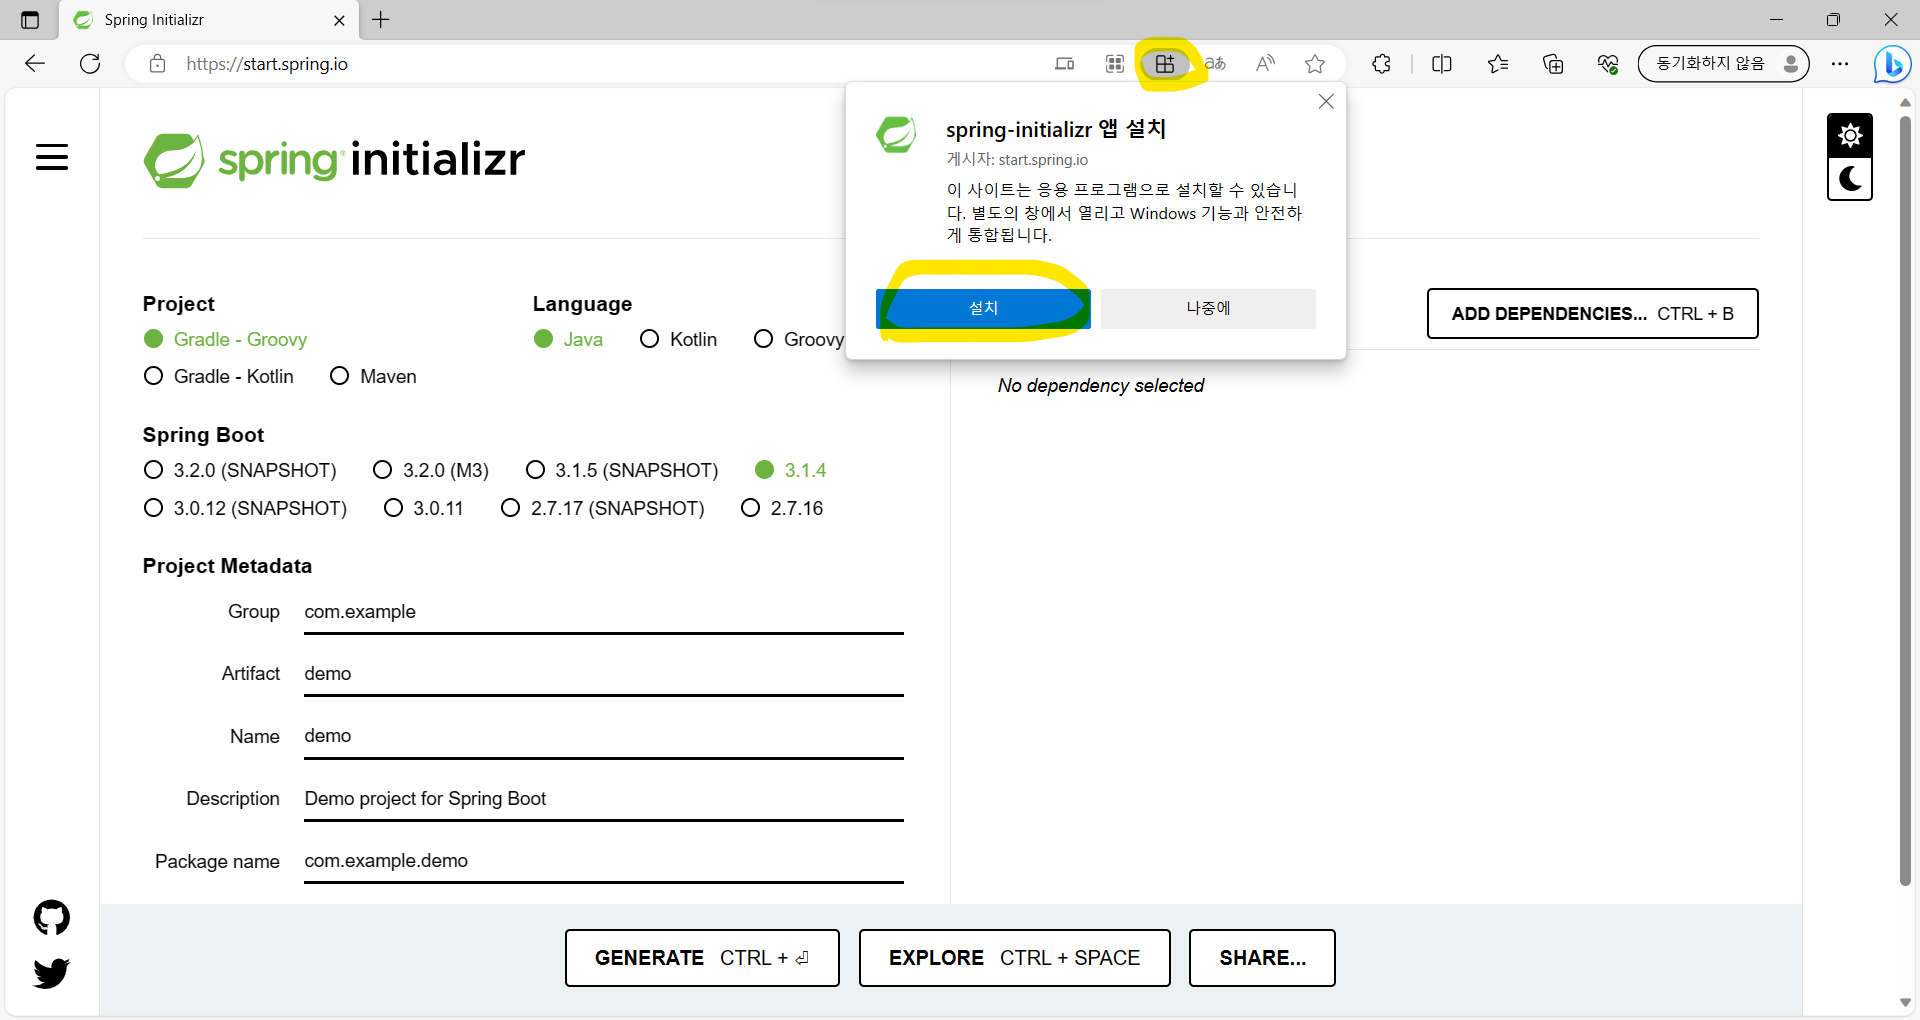Open Browser essentials heart icon
Screen dimensions: 1920x1020
pyautogui.click(x=1608, y=64)
